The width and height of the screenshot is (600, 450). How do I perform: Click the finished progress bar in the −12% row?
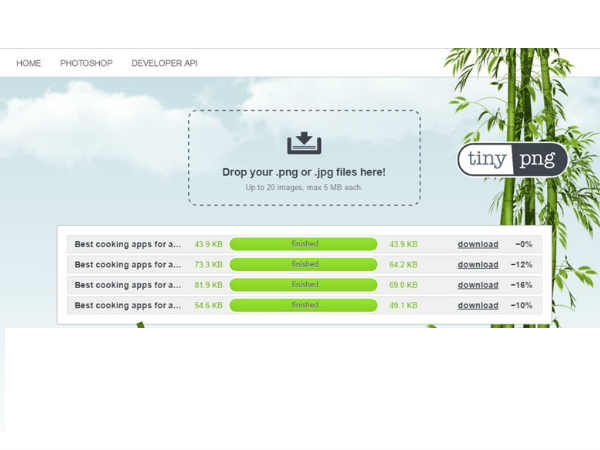(303, 264)
